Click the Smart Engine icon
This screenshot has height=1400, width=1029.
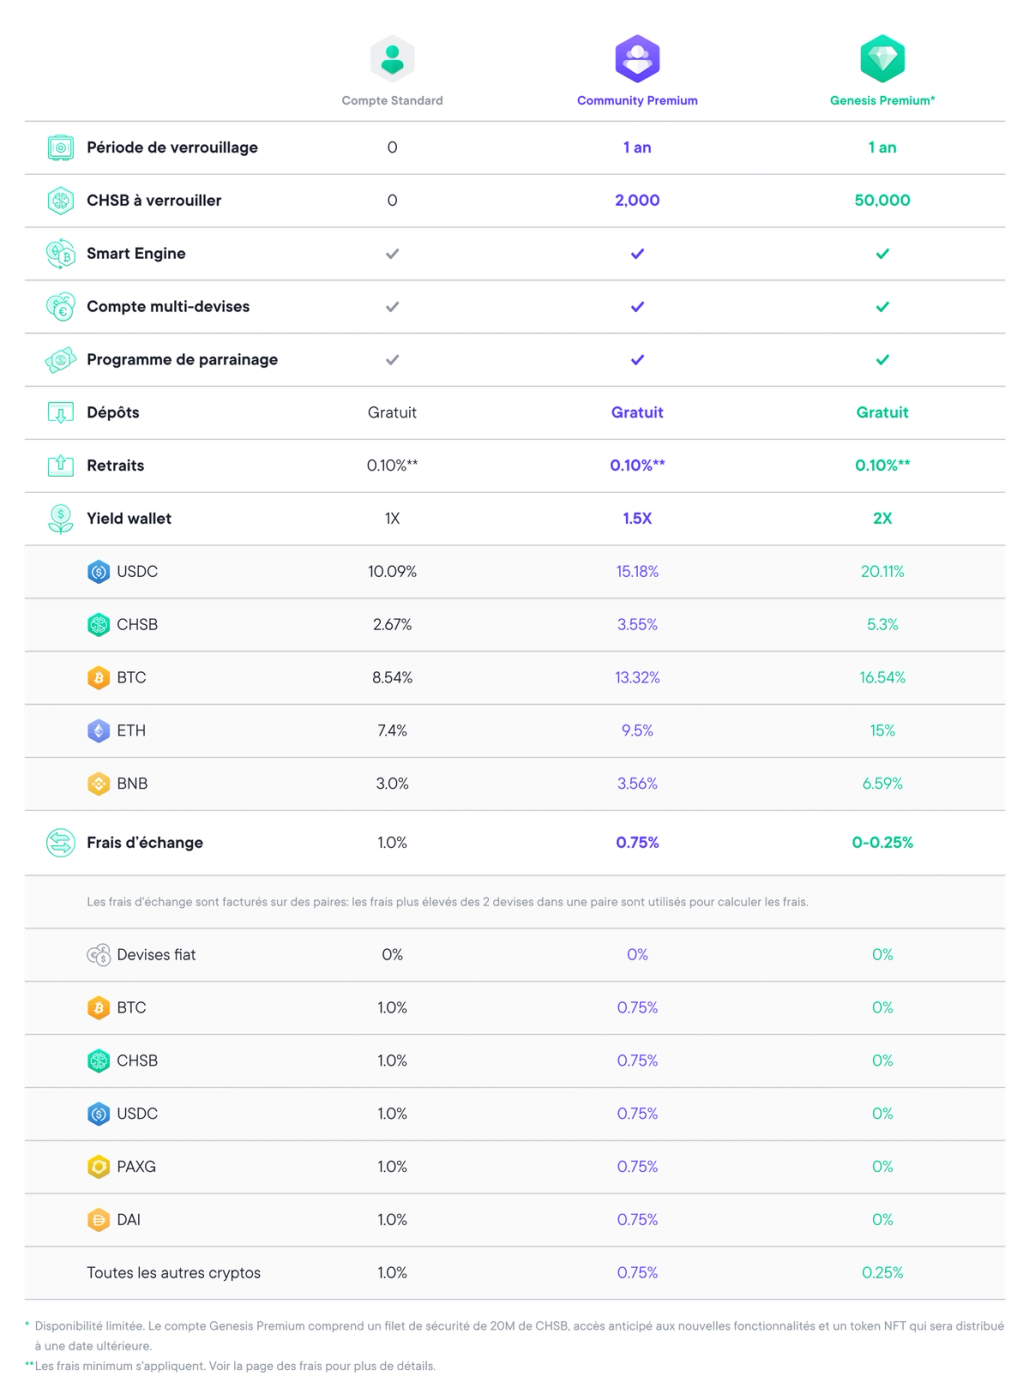pos(61,254)
